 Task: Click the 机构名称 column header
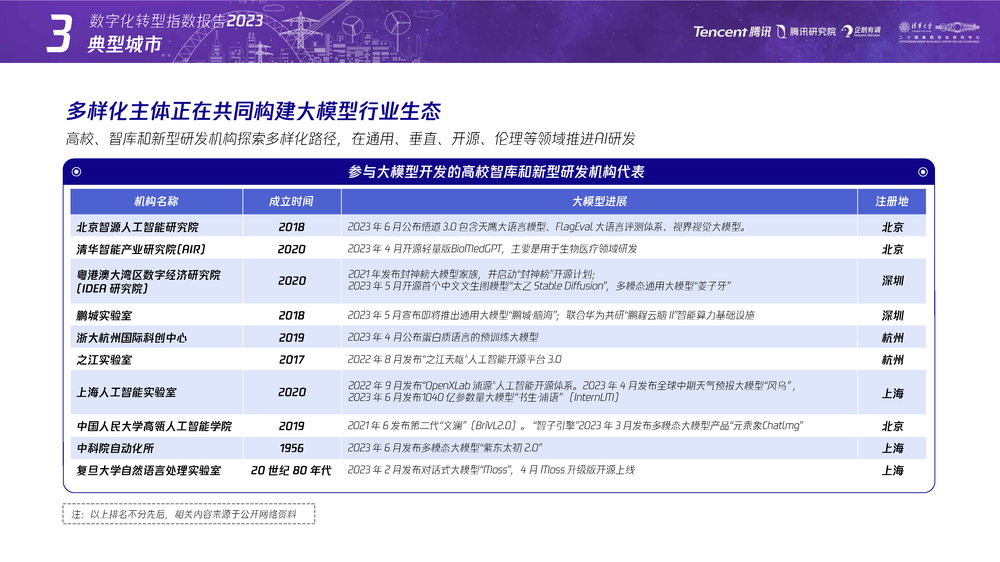[x=156, y=202]
